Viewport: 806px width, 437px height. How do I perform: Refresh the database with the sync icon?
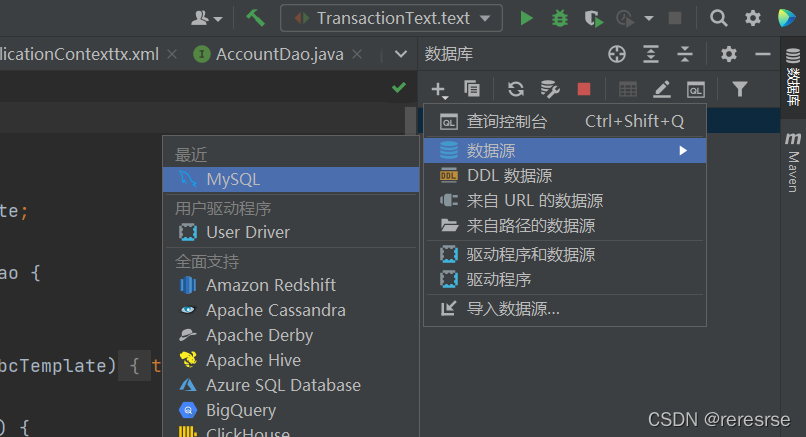pos(516,89)
